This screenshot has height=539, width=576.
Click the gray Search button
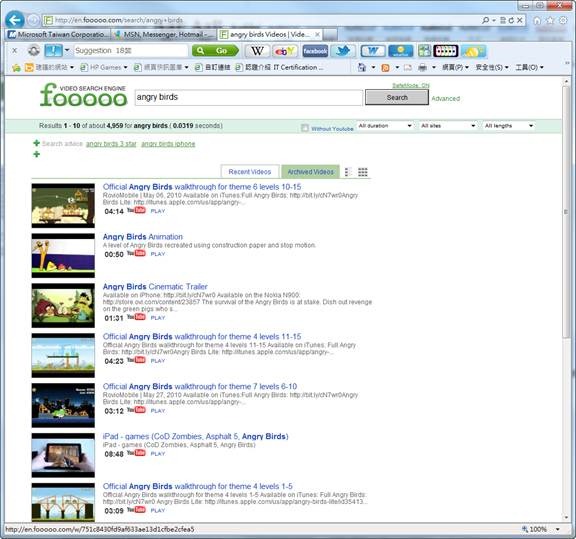397,97
